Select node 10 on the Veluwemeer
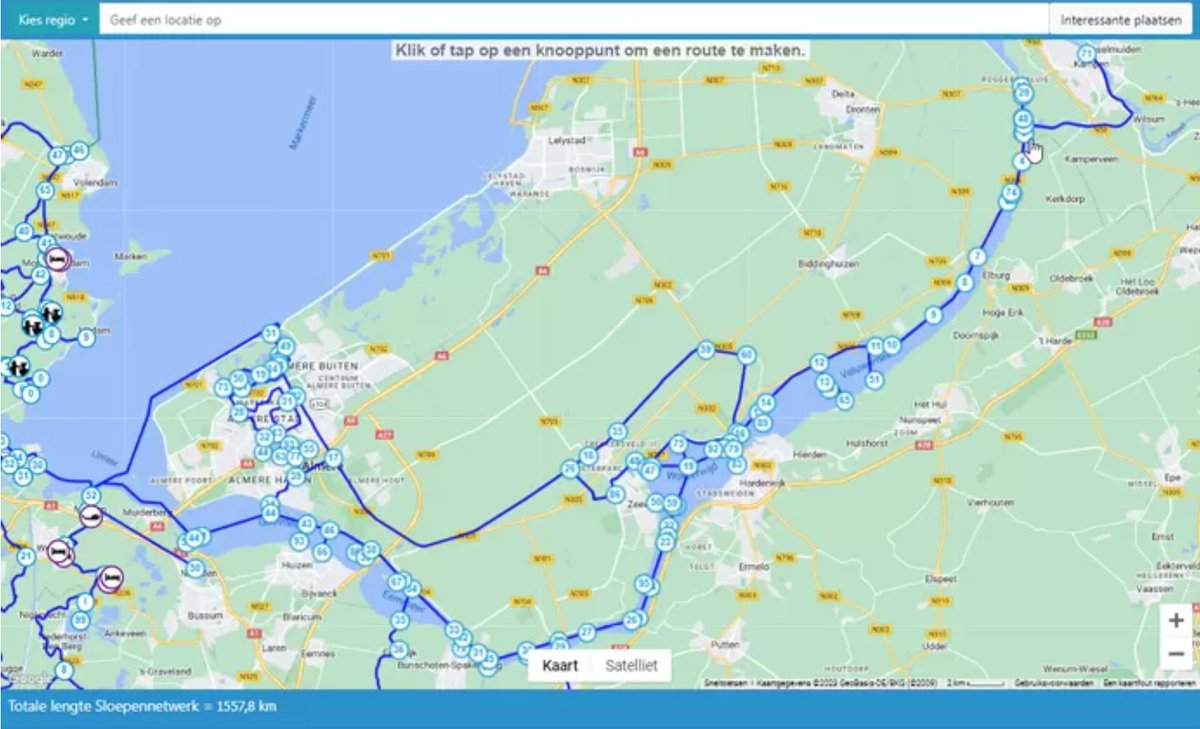1200x729 pixels. 892,345
